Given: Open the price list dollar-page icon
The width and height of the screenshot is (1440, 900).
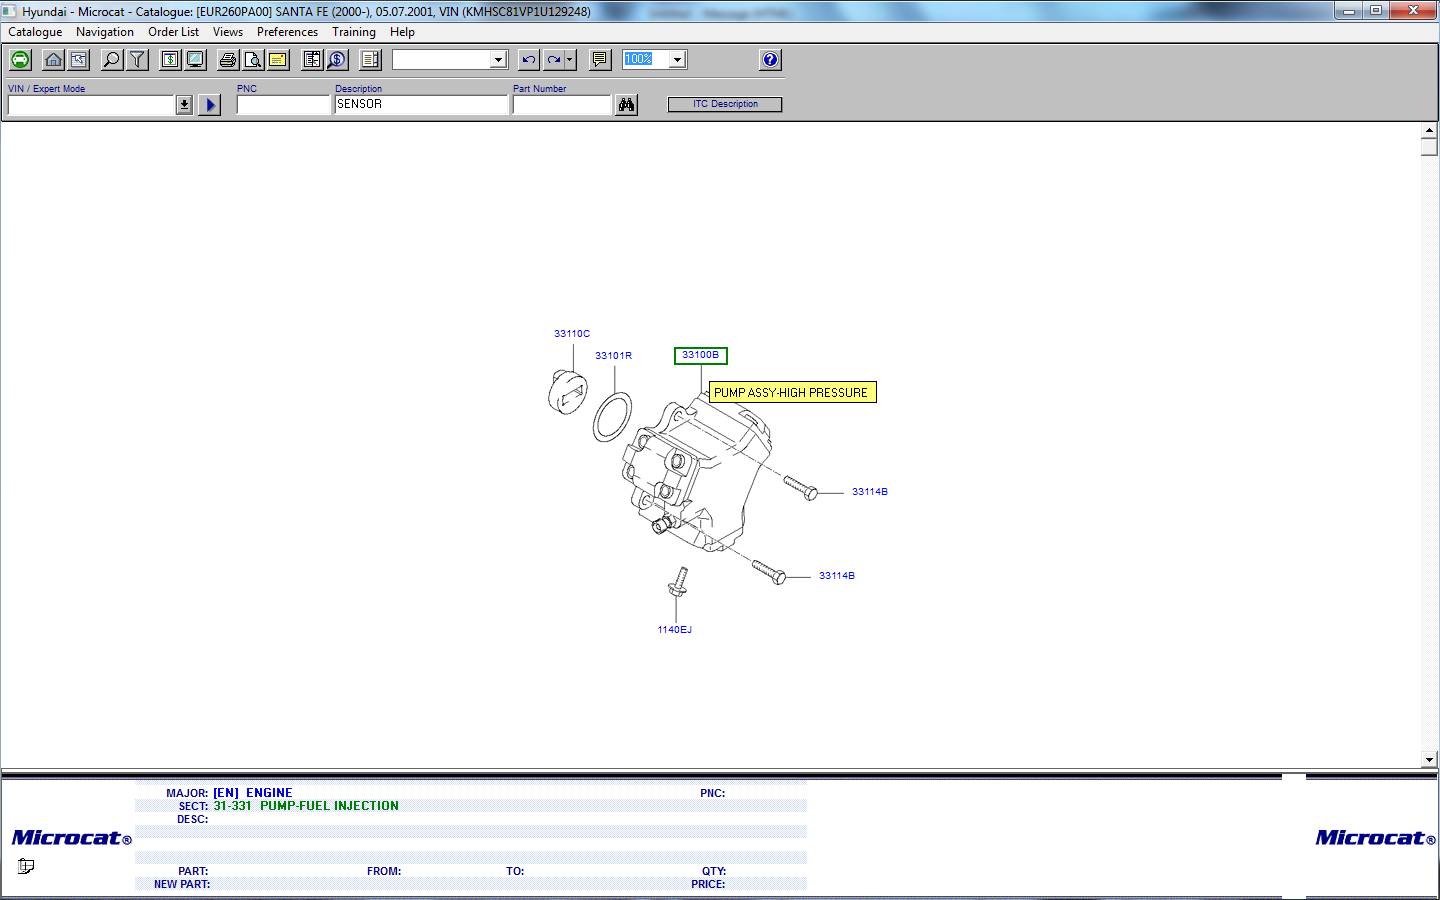Looking at the screenshot, I should tap(171, 60).
